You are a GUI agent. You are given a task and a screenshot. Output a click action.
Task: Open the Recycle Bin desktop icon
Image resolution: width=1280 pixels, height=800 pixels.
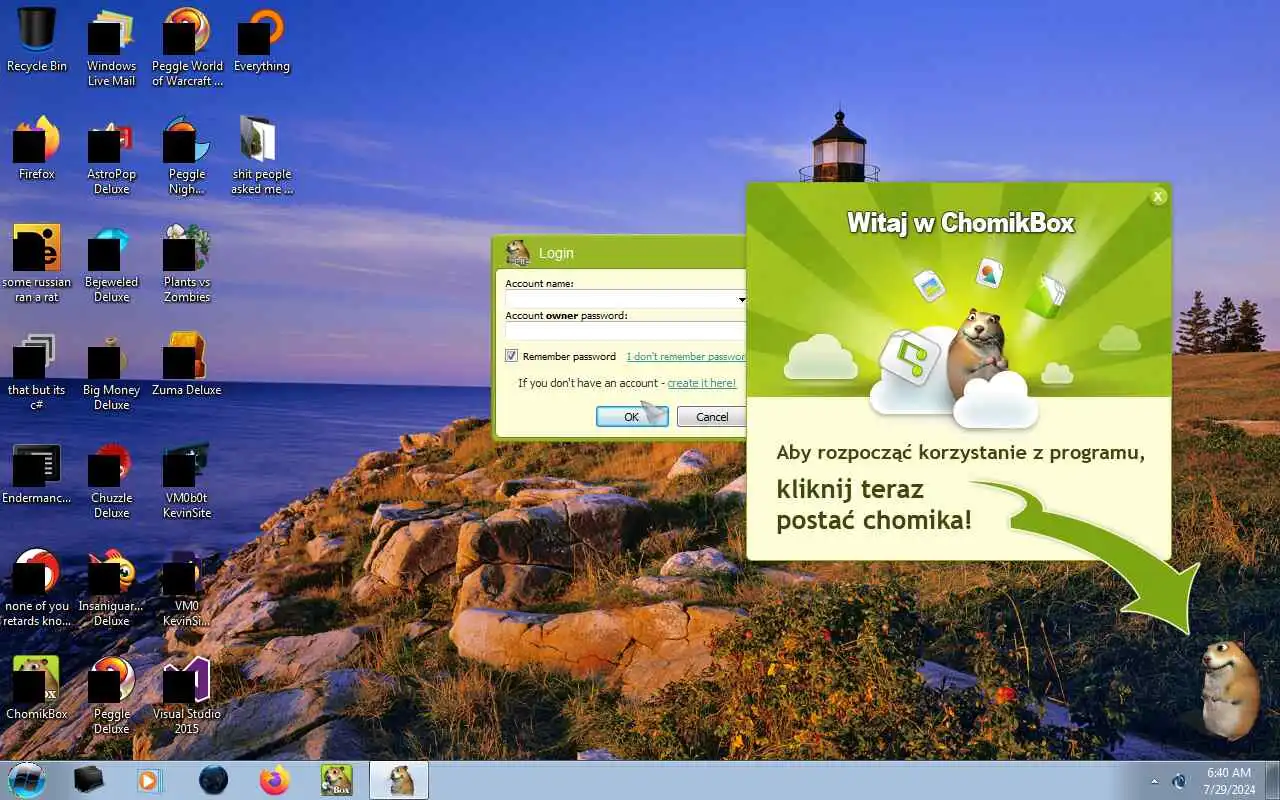coord(37,40)
